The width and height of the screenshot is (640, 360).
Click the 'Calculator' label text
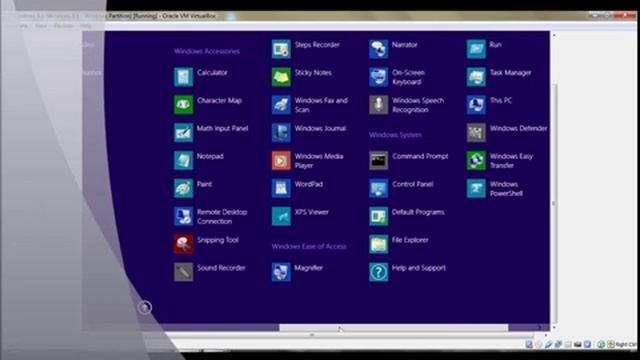[212, 73]
